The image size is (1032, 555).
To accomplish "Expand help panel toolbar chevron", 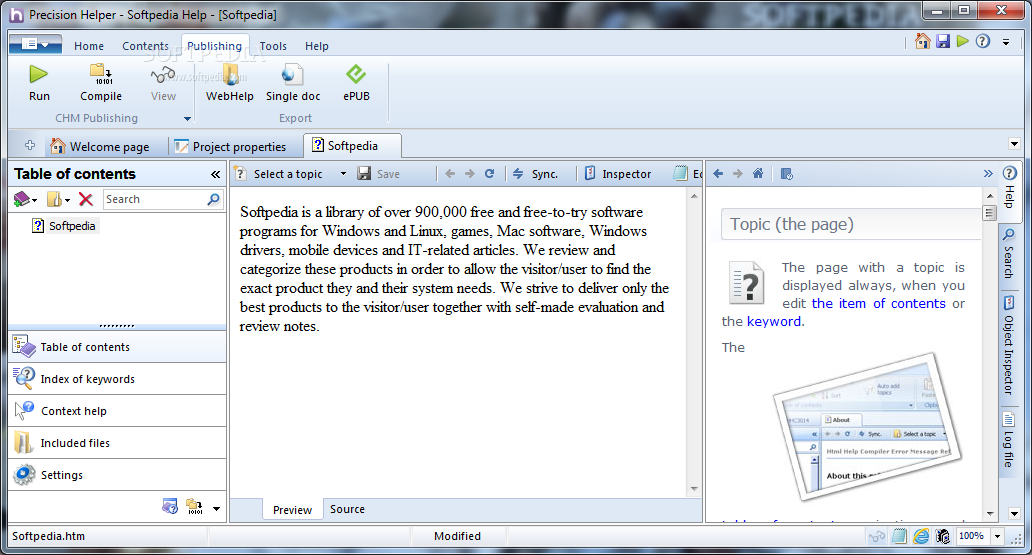I will pyautogui.click(x=988, y=174).
